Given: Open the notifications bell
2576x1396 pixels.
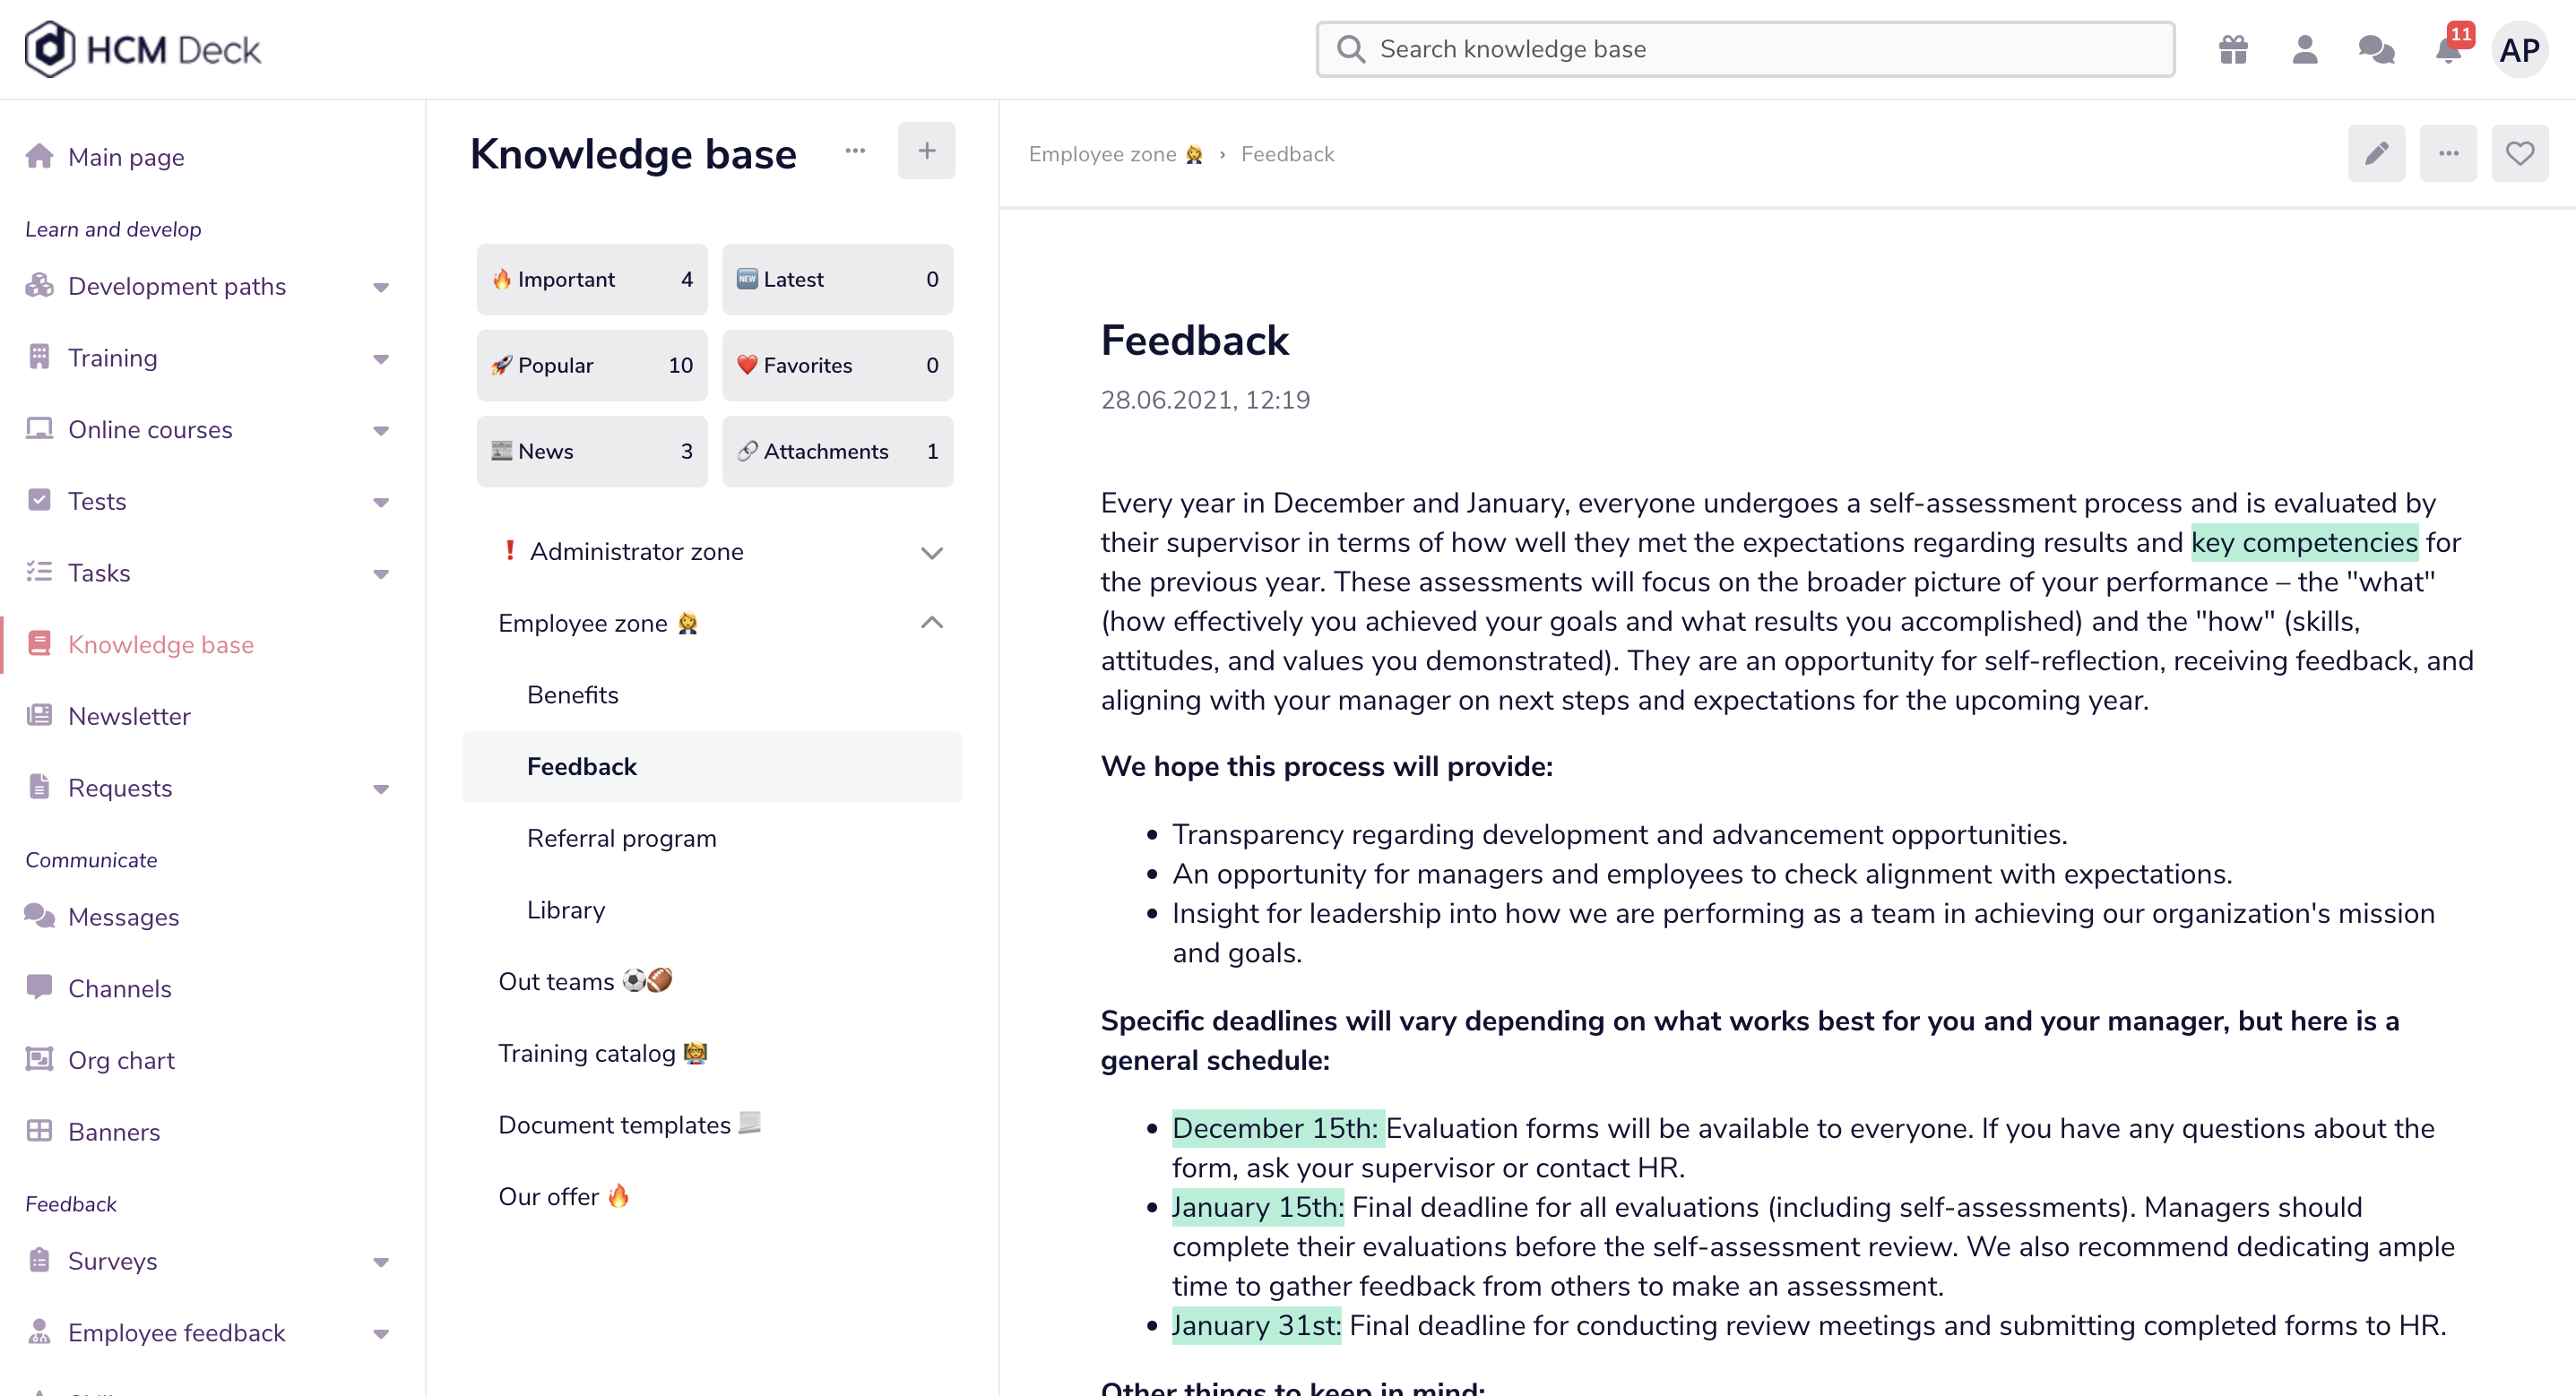Looking at the screenshot, I should pyautogui.click(x=2448, y=49).
